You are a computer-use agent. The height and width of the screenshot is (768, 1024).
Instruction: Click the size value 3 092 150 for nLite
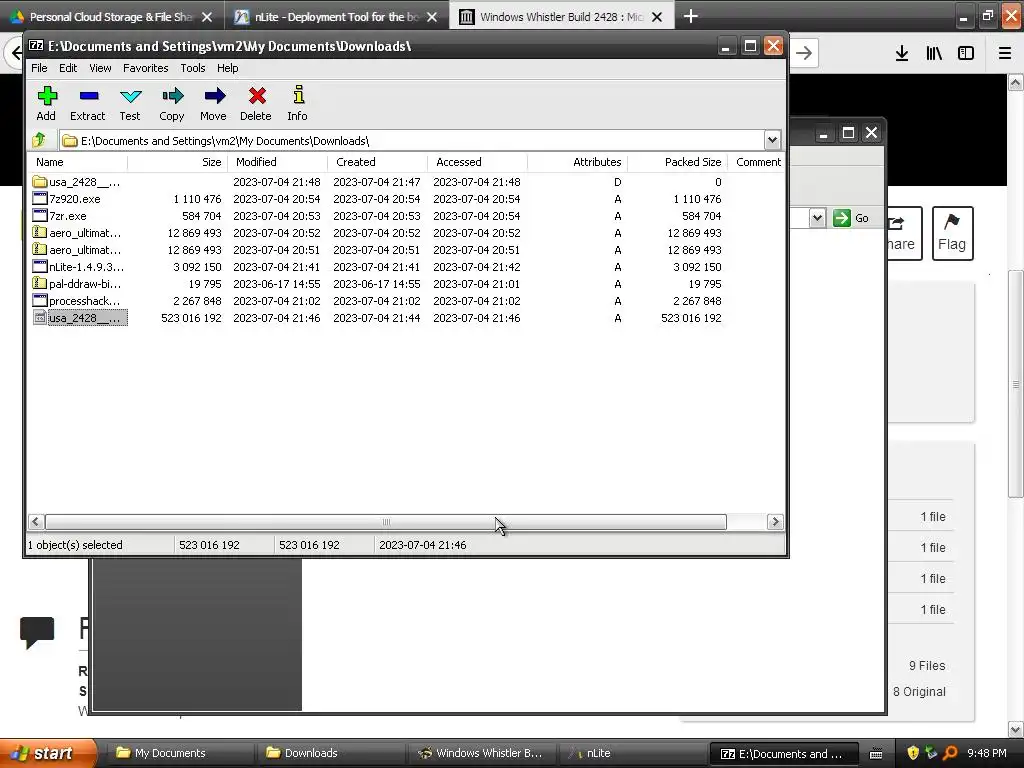point(197,267)
